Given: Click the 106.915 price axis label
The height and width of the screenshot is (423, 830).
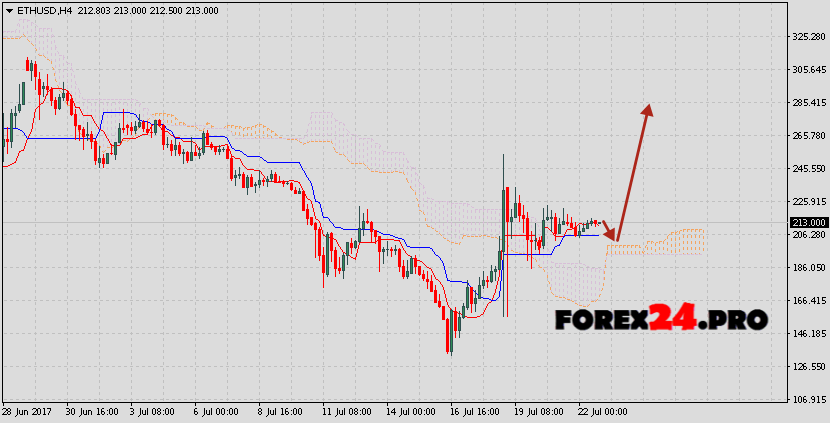Looking at the screenshot, I should [x=808, y=400].
